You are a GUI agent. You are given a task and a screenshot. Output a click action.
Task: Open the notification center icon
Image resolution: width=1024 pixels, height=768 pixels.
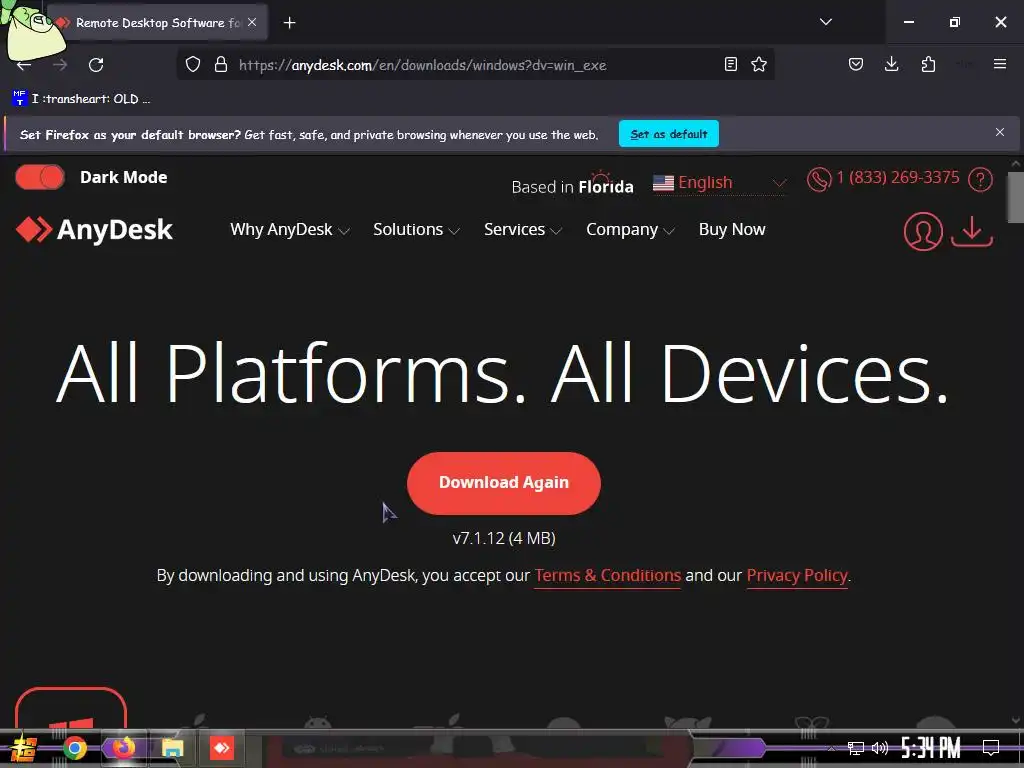991,748
